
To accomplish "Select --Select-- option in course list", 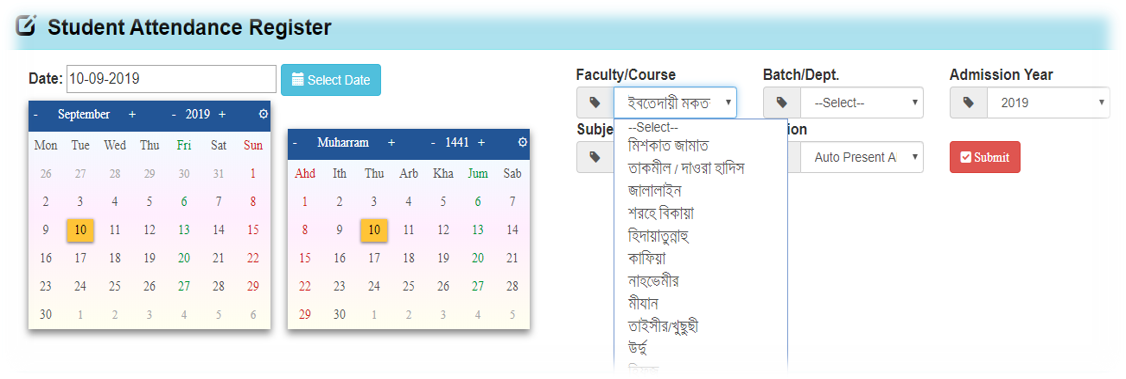I will [x=653, y=127].
